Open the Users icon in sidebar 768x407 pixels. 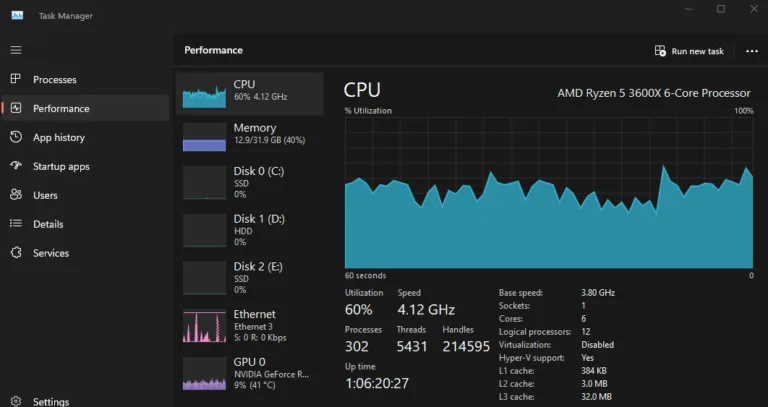pyautogui.click(x=16, y=194)
